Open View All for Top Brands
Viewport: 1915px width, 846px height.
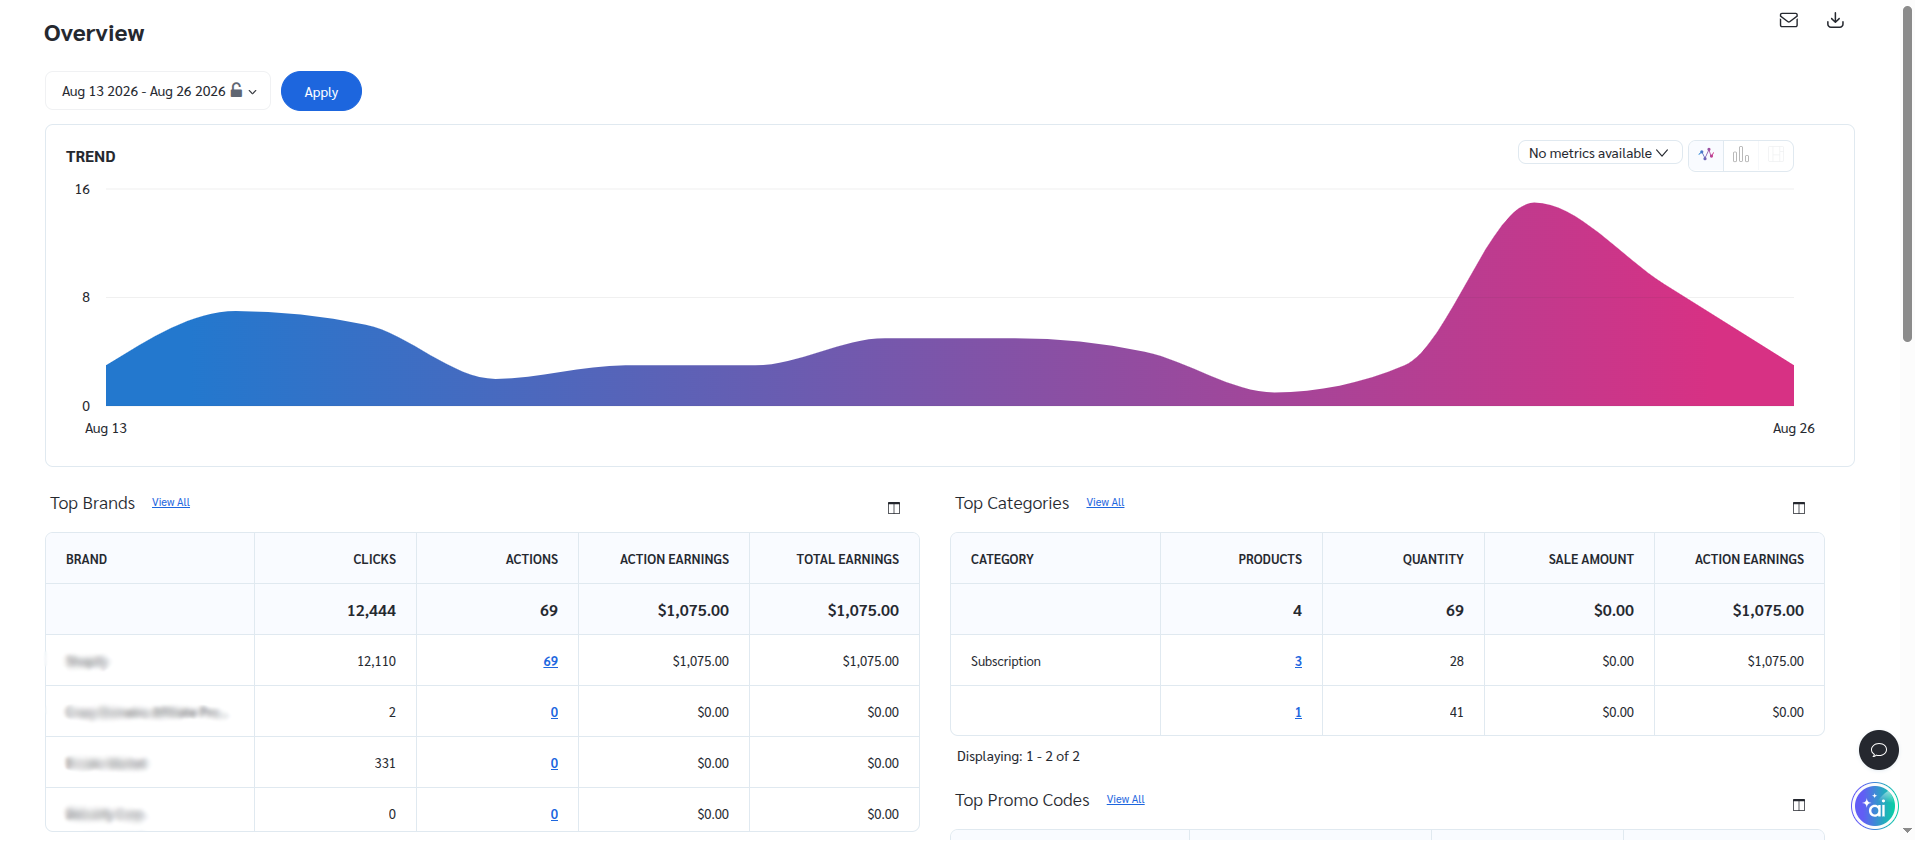tap(171, 503)
